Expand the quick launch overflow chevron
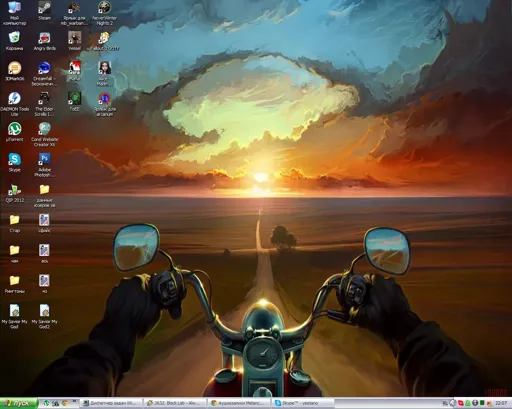The height and width of the screenshot is (409, 512). 74,401
